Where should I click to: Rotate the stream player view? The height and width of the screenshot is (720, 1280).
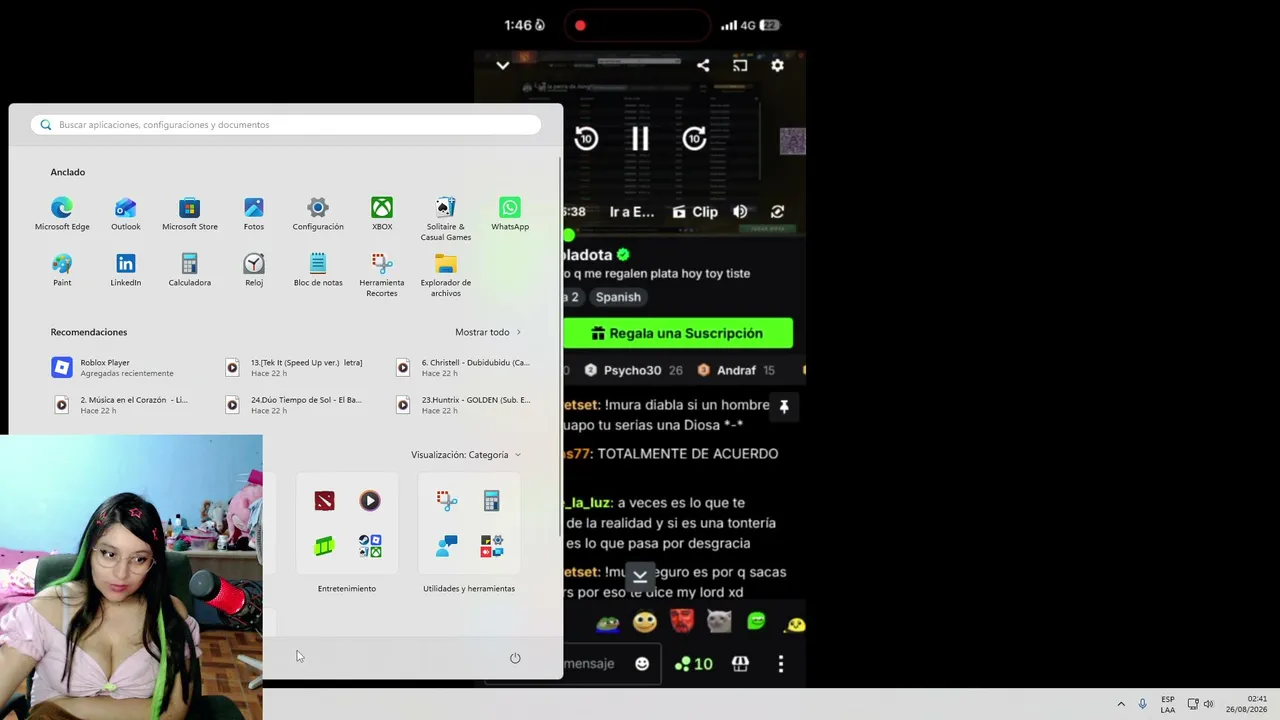777,212
